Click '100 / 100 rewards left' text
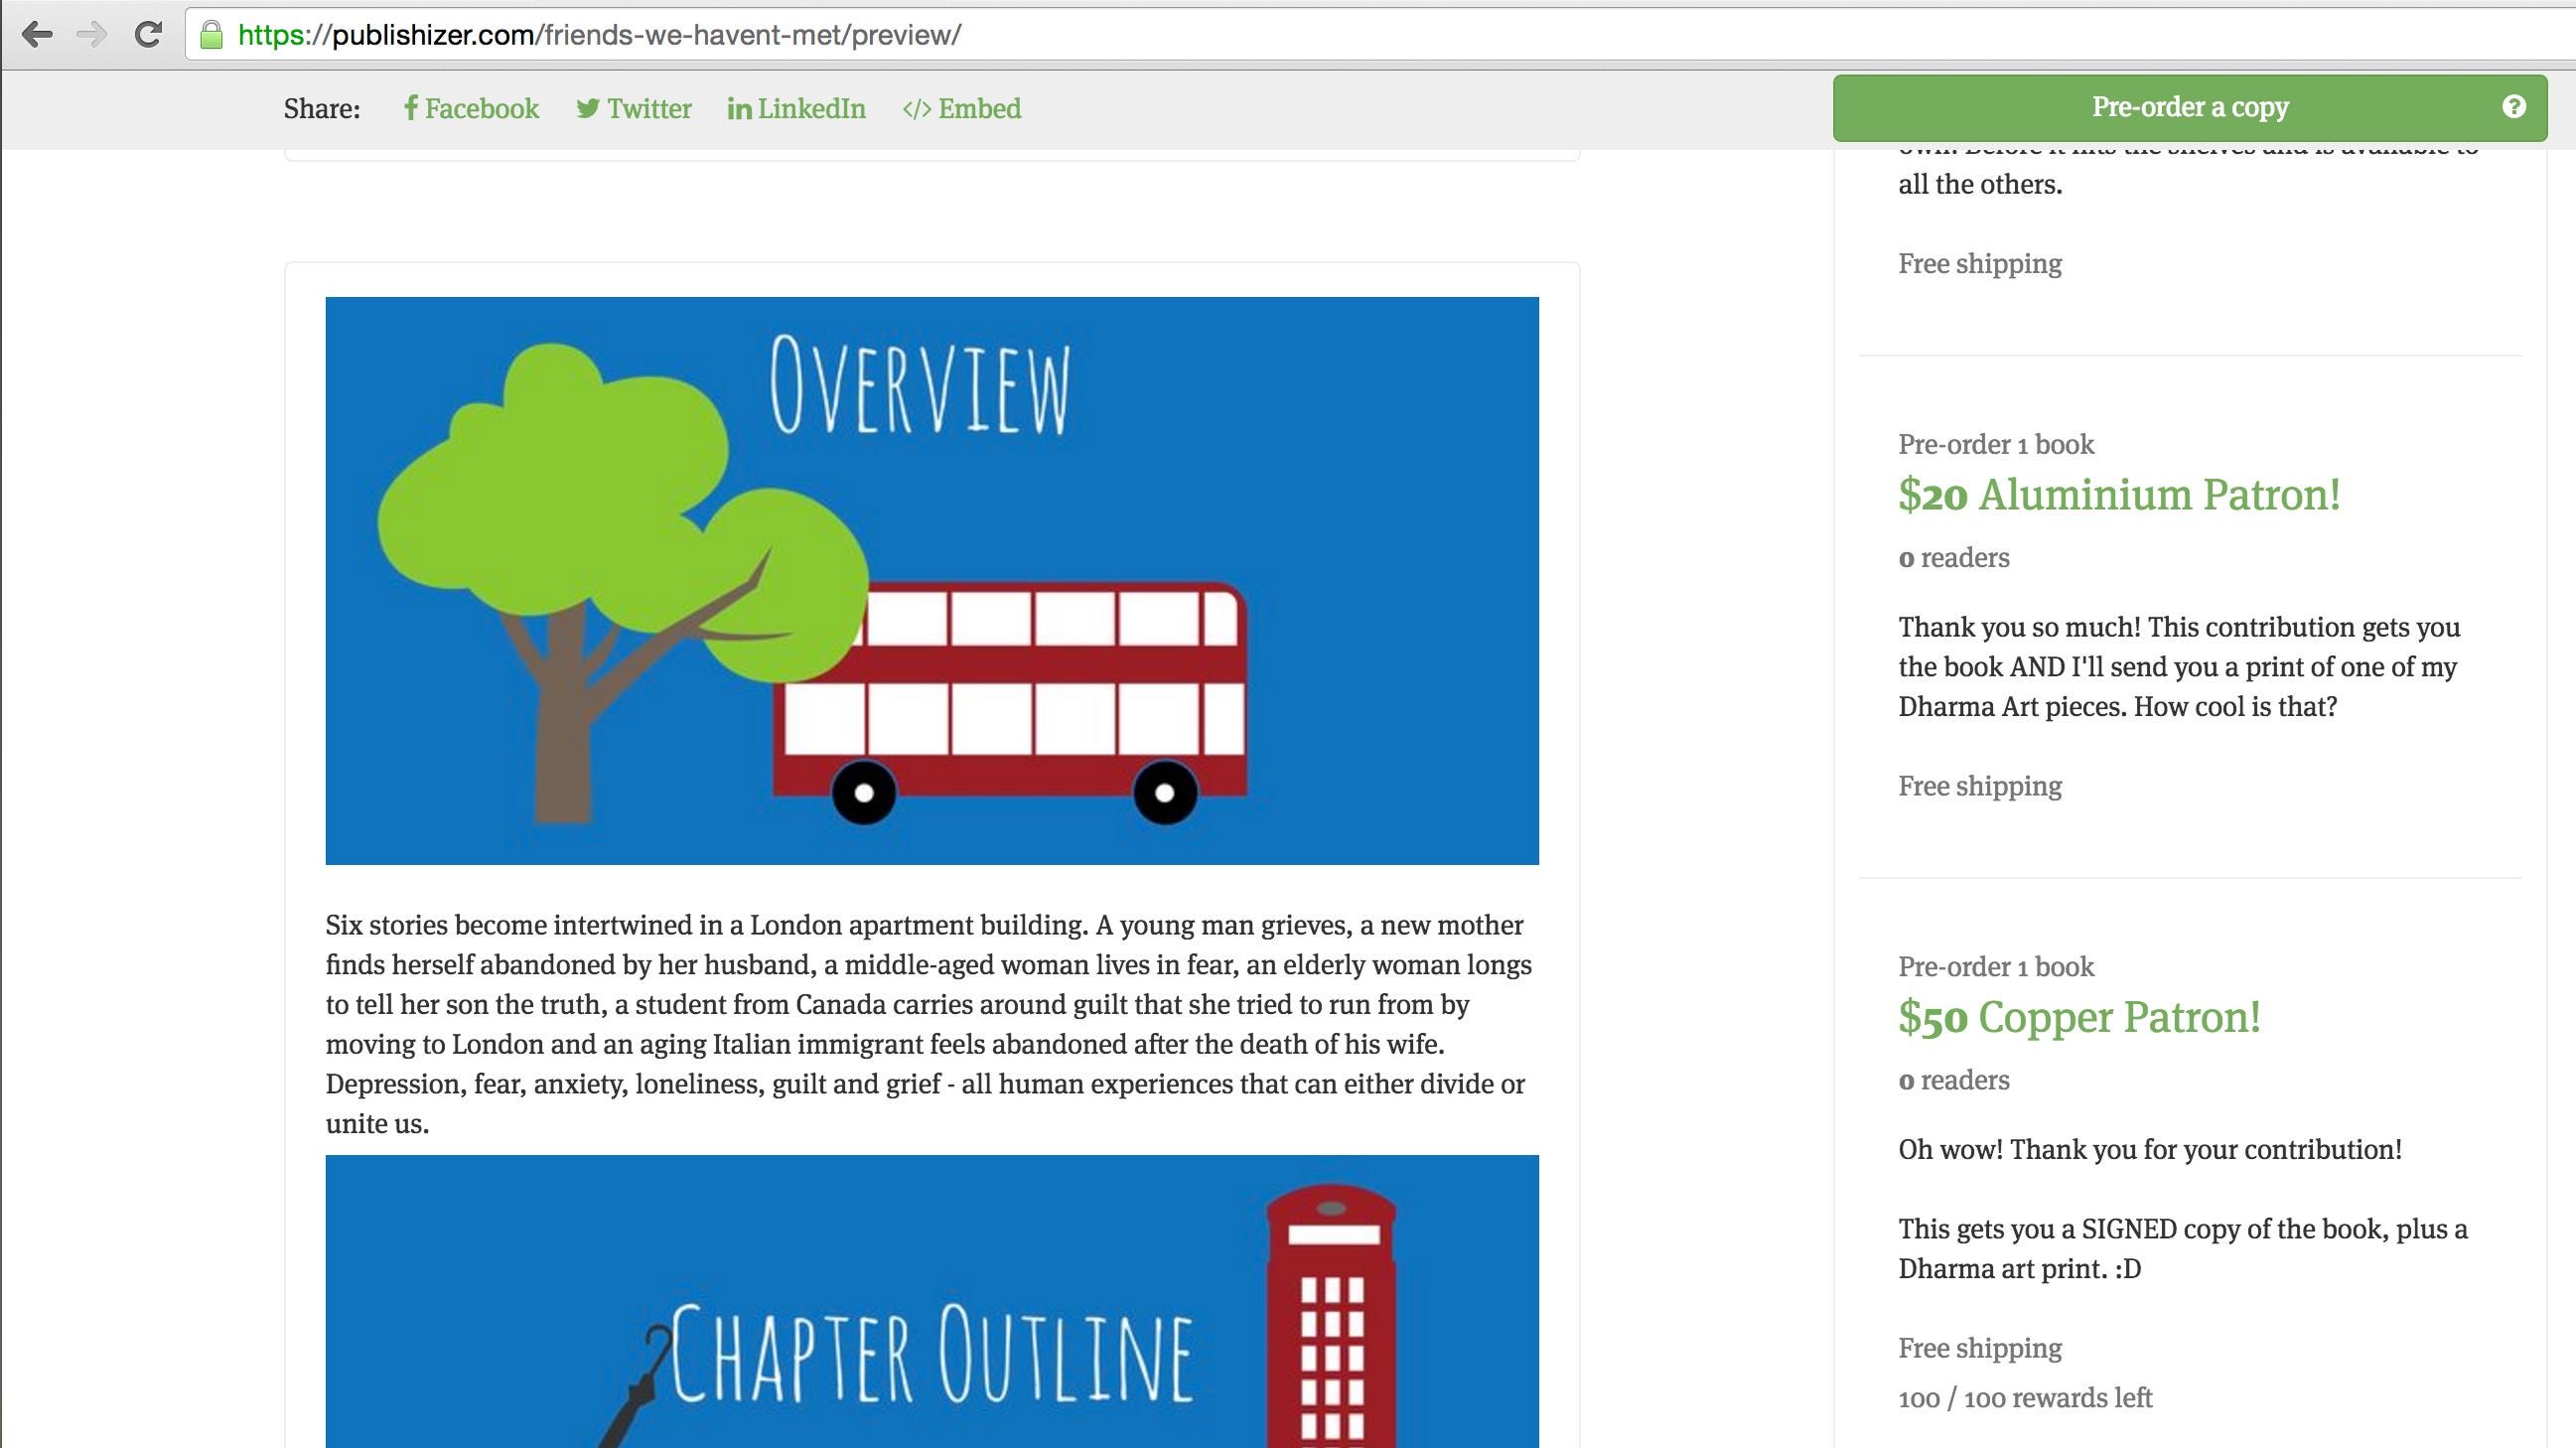This screenshot has width=2576, height=1448. tap(2025, 1398)
